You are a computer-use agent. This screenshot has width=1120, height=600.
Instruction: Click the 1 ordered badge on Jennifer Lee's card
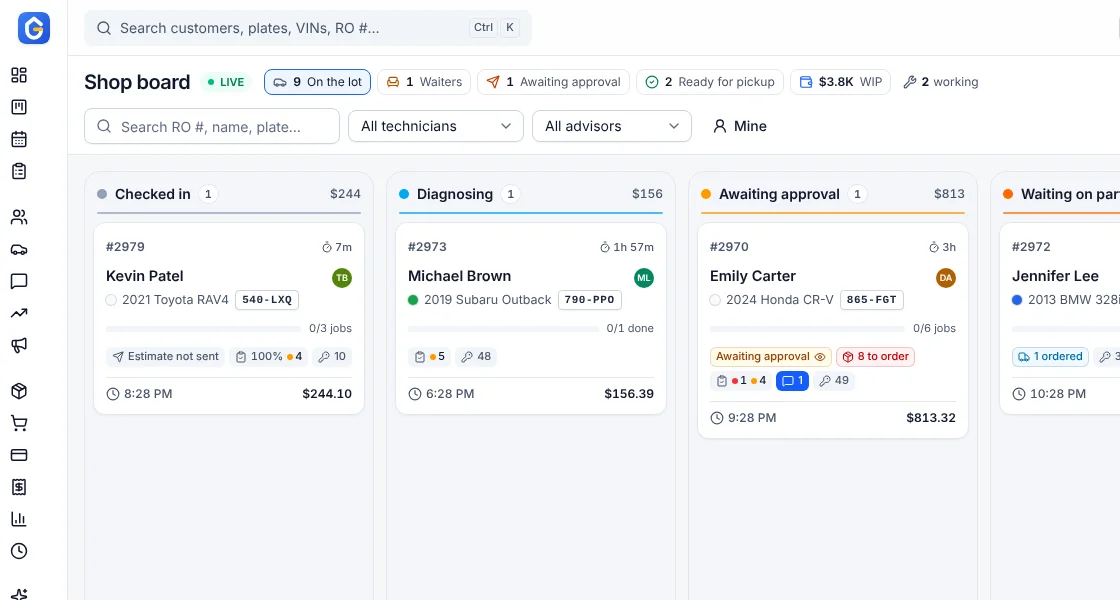pyautogui.click(x=1050, y=356)
